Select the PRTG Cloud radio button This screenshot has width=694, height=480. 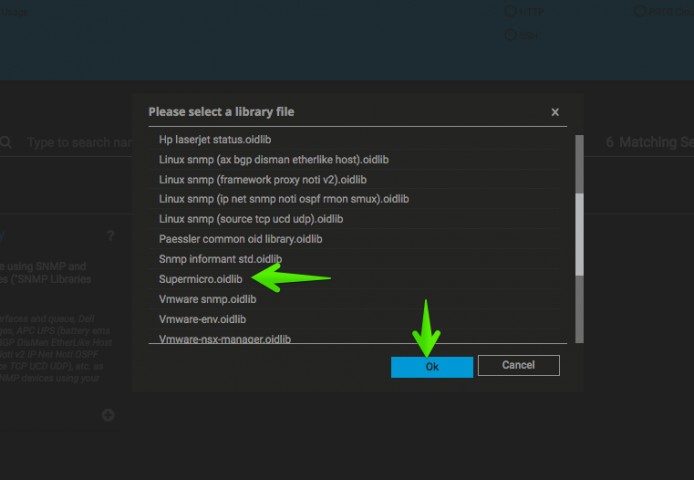(640, 12)
